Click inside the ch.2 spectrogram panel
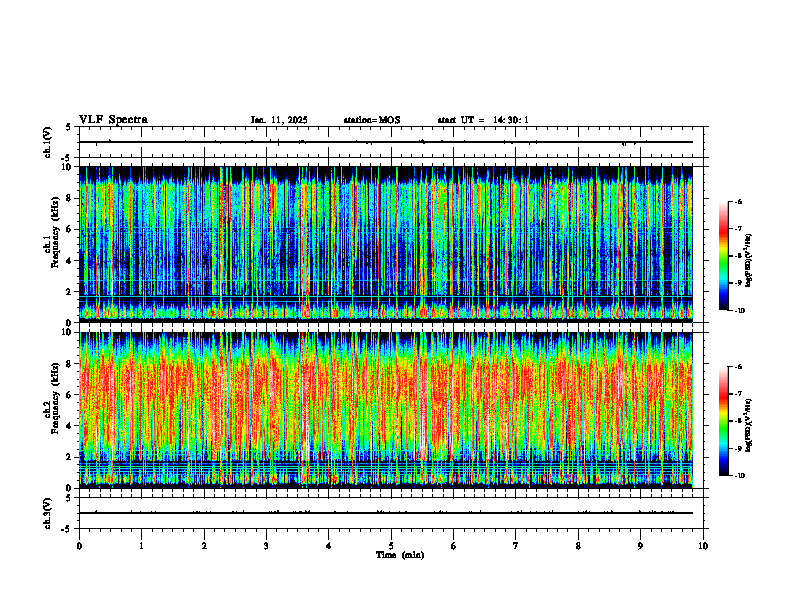 (x=386, y=410)
